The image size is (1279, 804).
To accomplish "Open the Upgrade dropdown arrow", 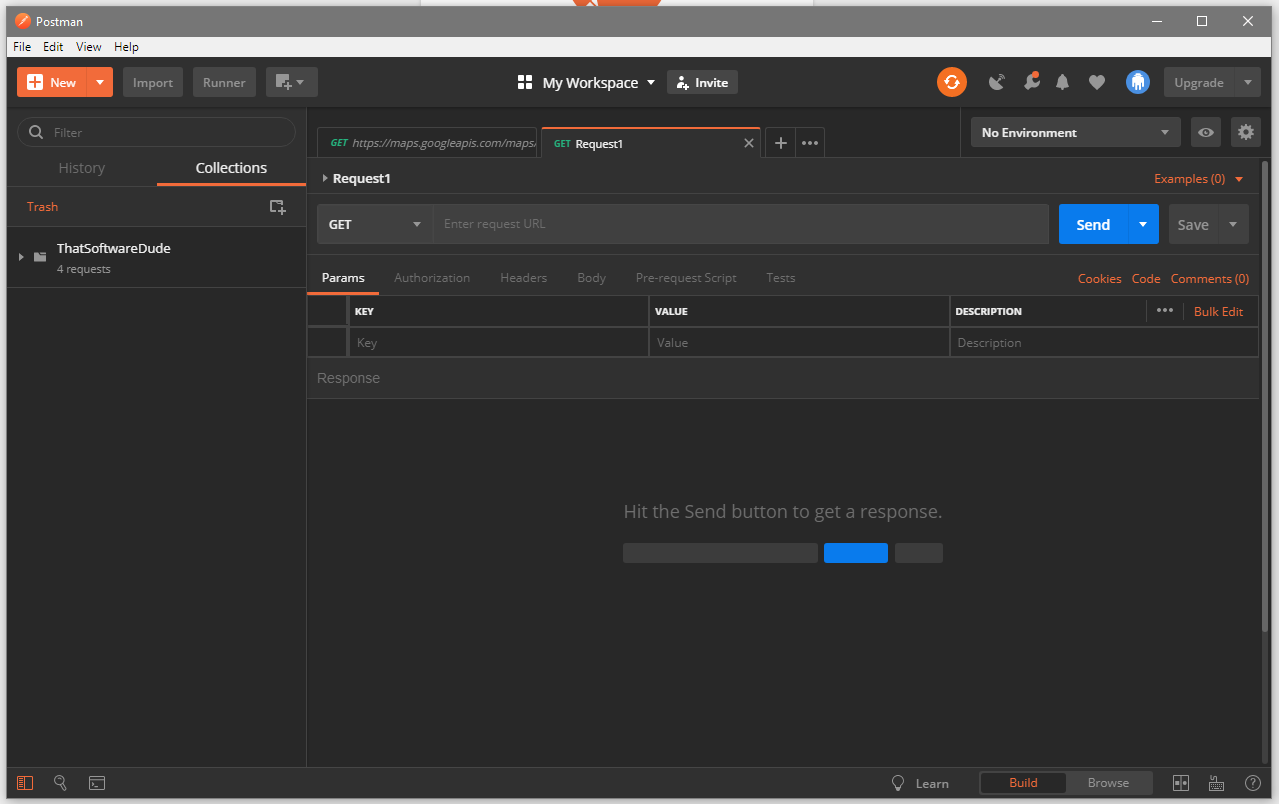I will point(1248,82).
